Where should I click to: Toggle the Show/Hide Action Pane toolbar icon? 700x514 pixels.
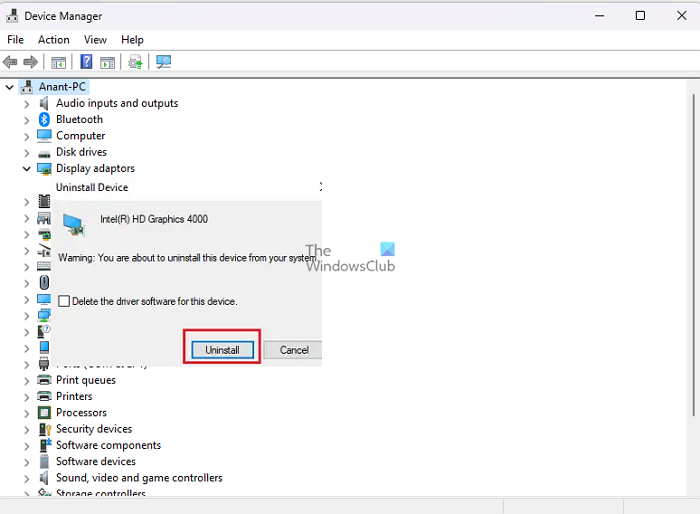point(107,62)
